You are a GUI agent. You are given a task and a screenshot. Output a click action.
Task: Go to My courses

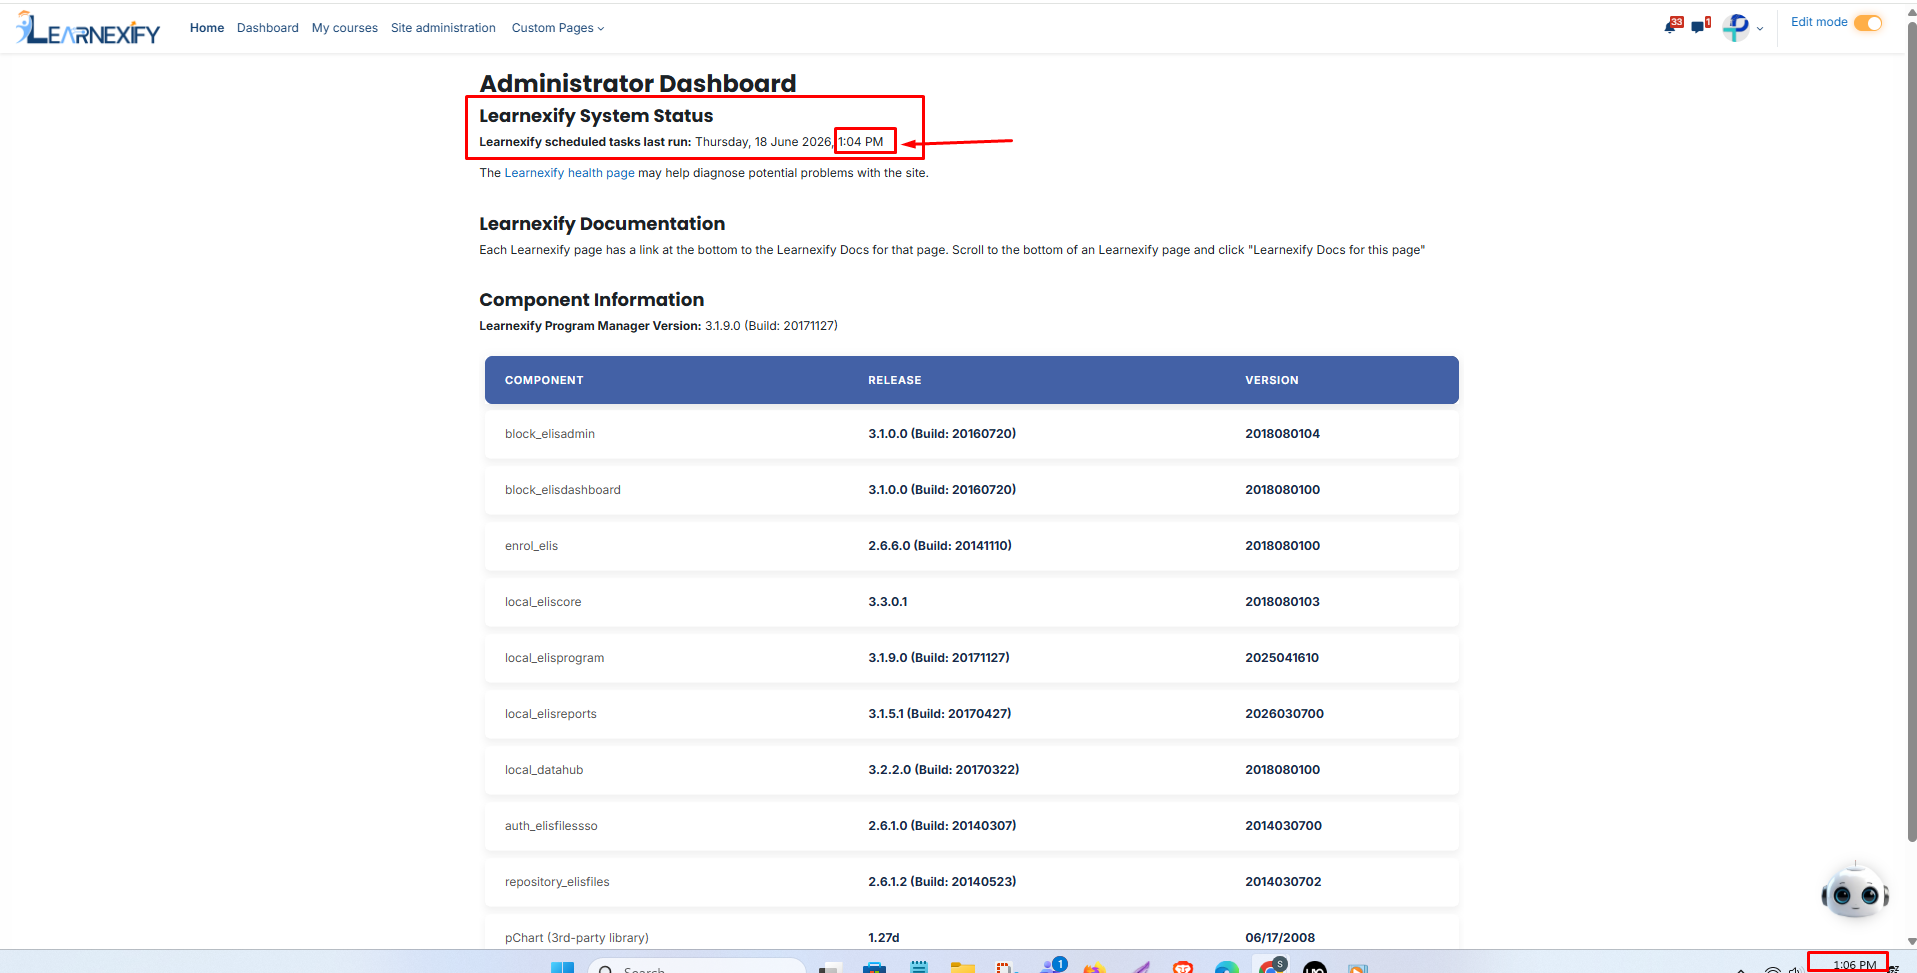point(345,28)
